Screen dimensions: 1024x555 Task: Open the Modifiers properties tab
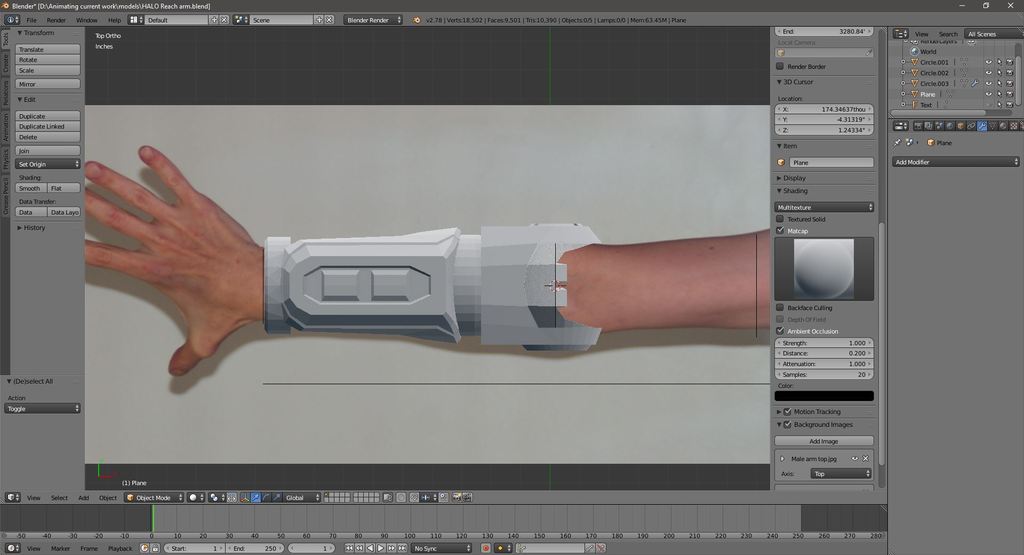pos(982,126)
